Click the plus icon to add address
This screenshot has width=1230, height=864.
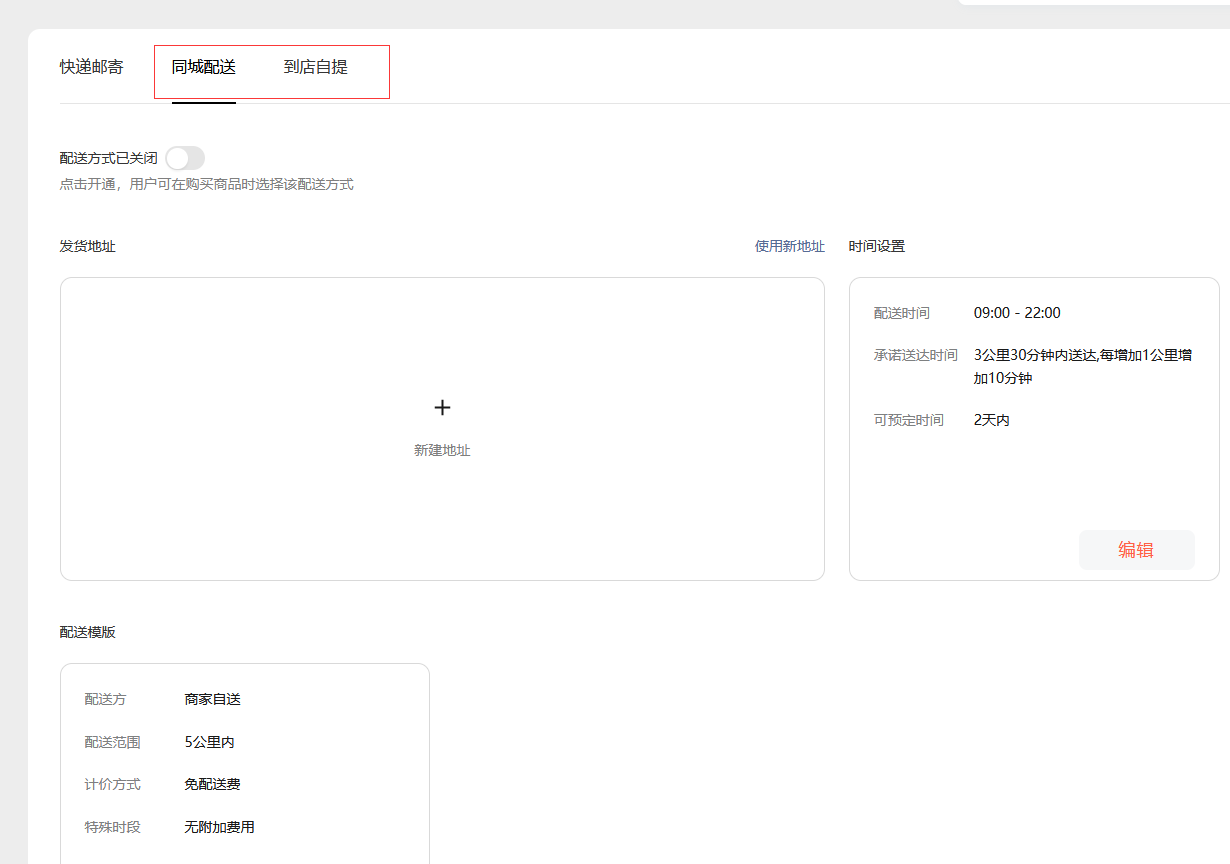click(x=442, y=408)
